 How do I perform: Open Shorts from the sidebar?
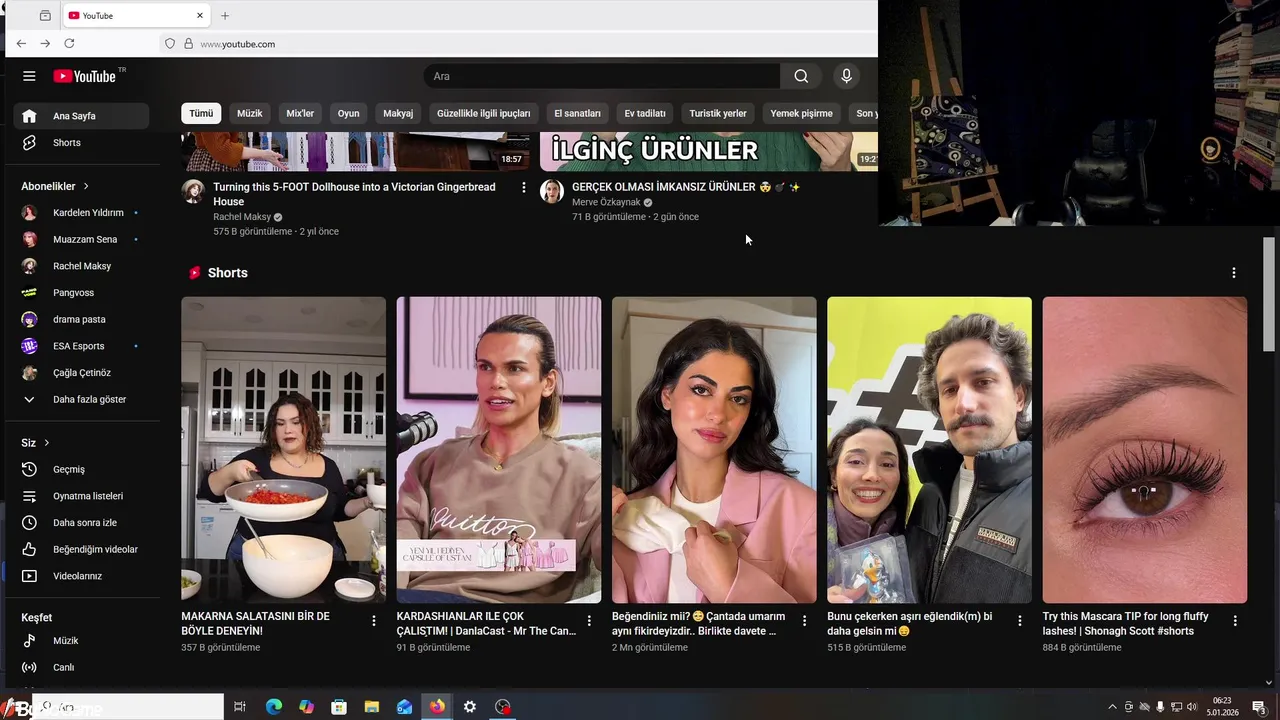(x=81, y=143)
